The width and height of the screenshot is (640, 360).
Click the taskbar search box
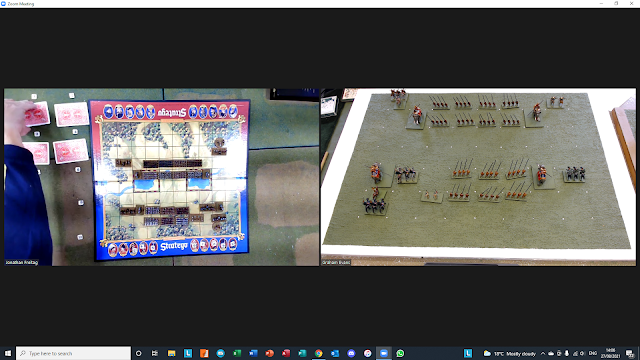tap(73, 353)
